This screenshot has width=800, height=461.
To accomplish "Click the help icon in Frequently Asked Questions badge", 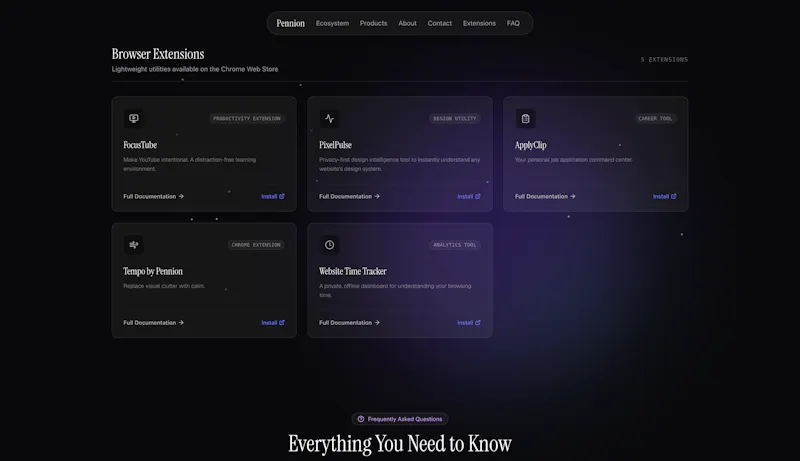I will tap(361, 419).
